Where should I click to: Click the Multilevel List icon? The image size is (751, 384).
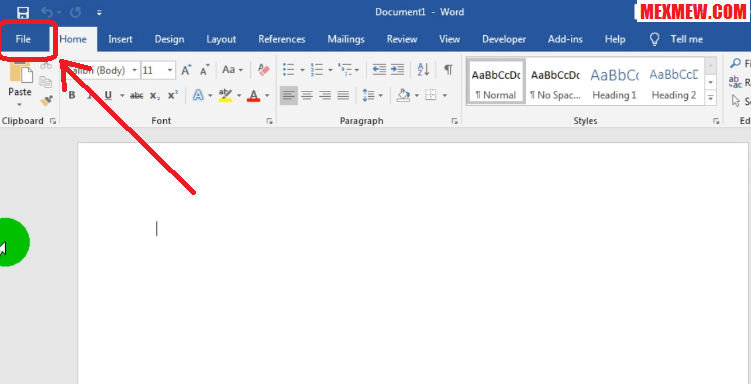(x=345, y=70)
